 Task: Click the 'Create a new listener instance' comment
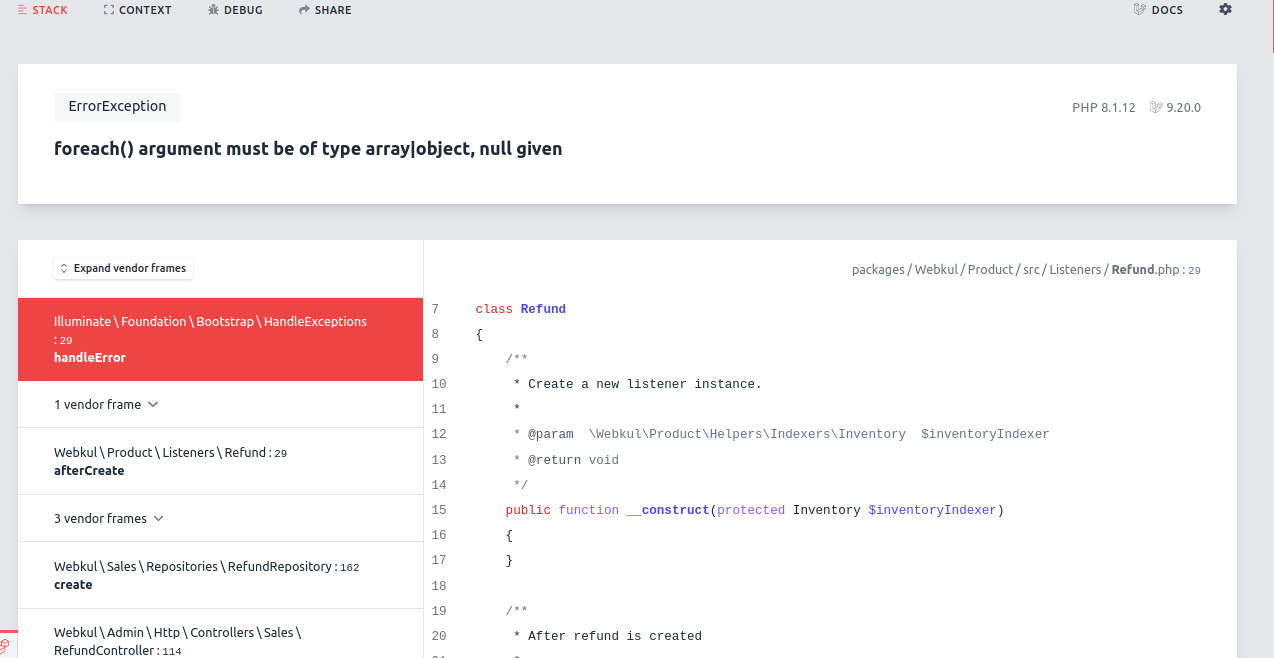tap(637, 384)
